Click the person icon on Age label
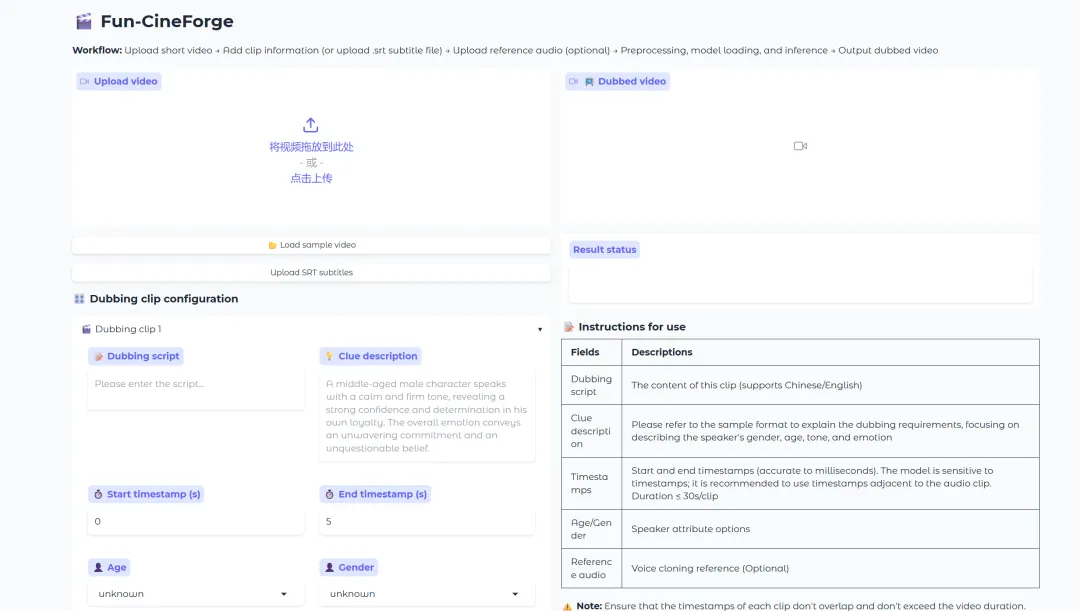Screen dimensions: 1080x611 98,567
